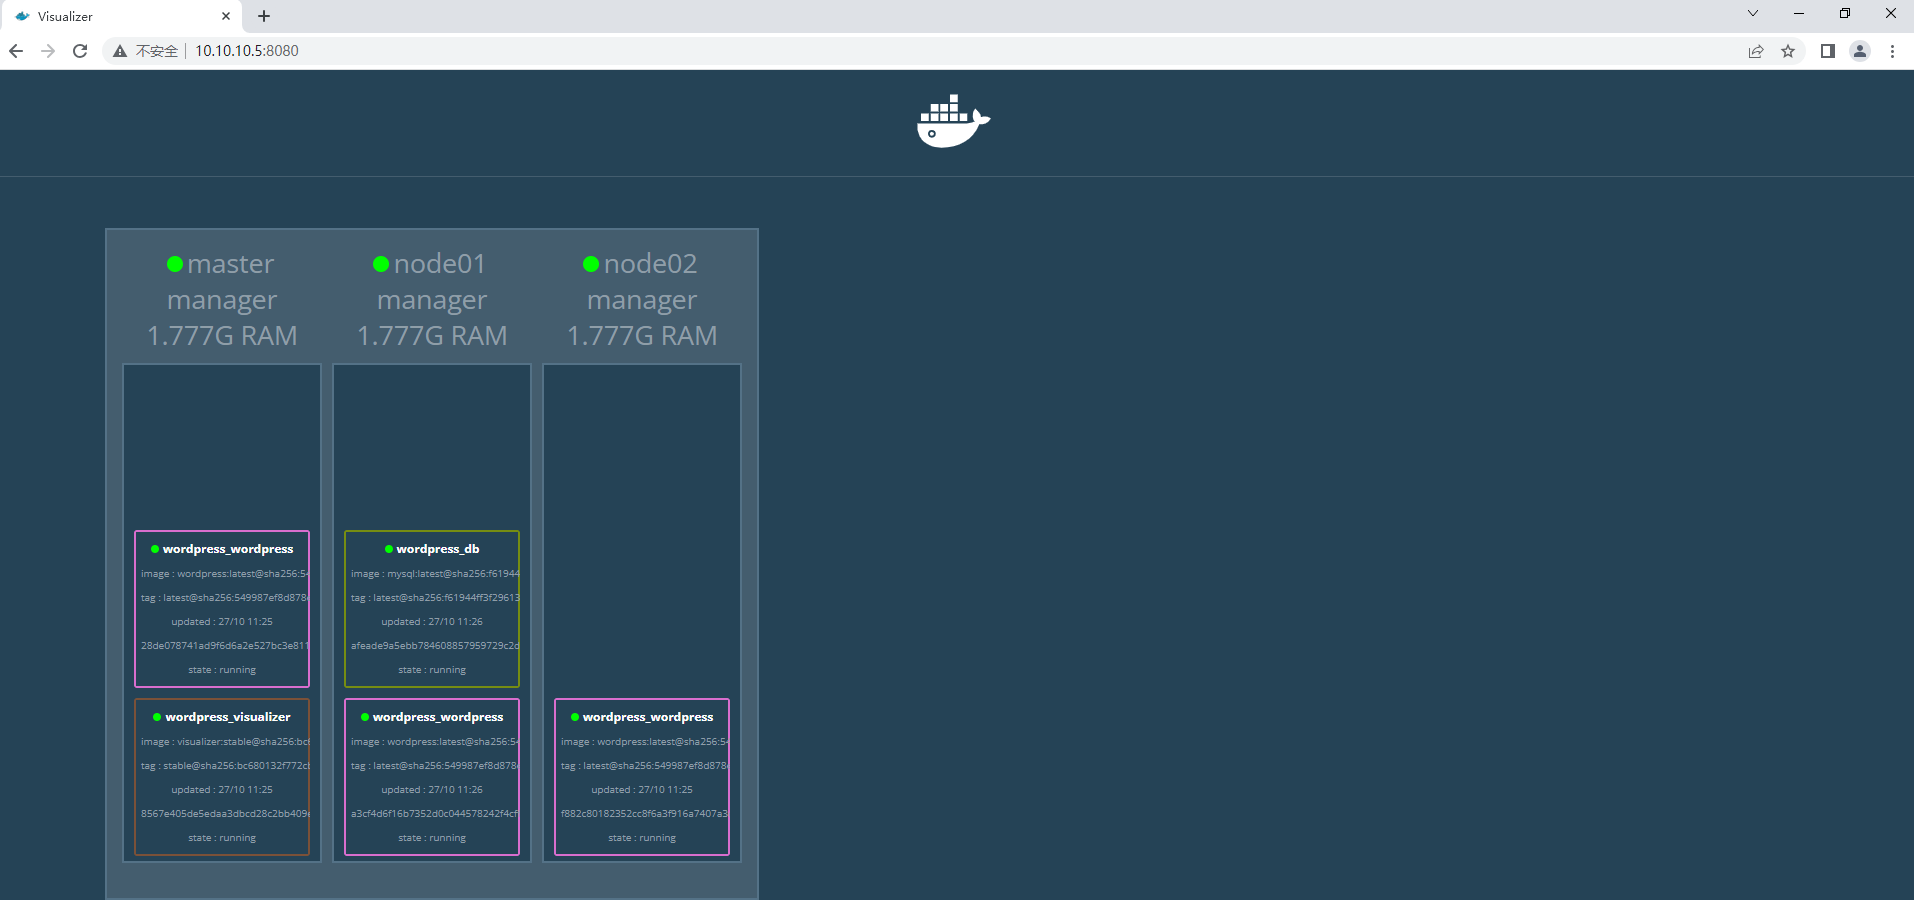Click manager role label under node02
This screenshot has width=1914, height=900.
tap(642, 300)
